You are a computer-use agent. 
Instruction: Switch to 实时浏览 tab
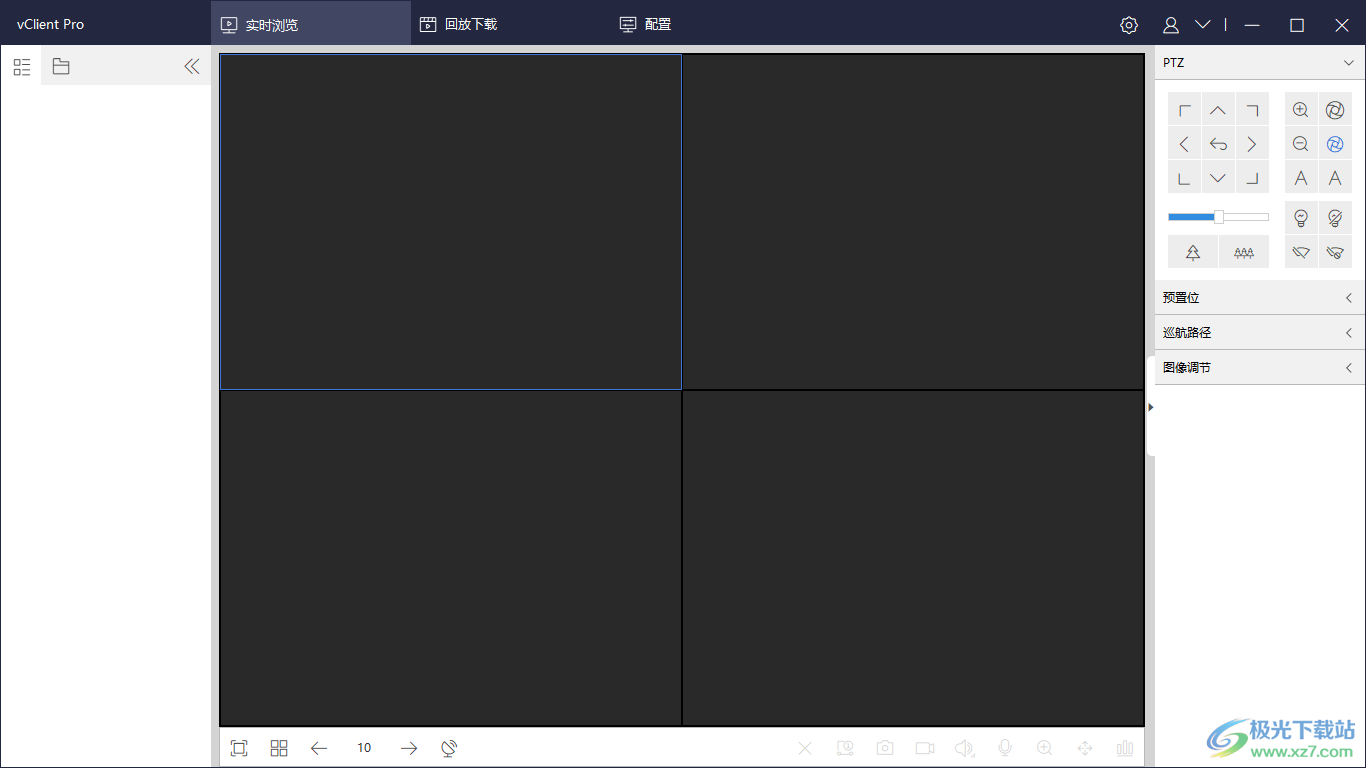tap(311, 24)
